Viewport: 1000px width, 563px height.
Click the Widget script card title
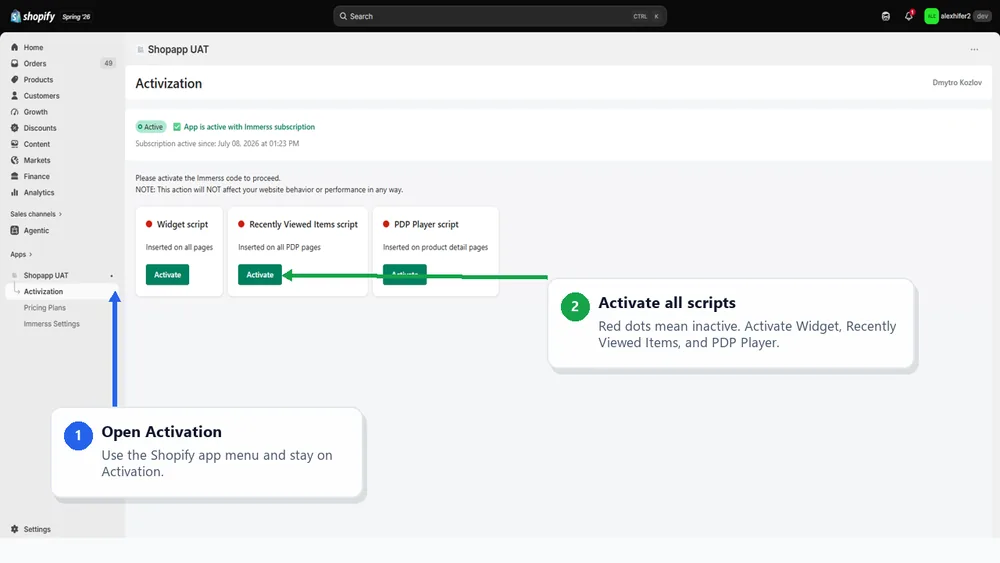click(182, 224)
